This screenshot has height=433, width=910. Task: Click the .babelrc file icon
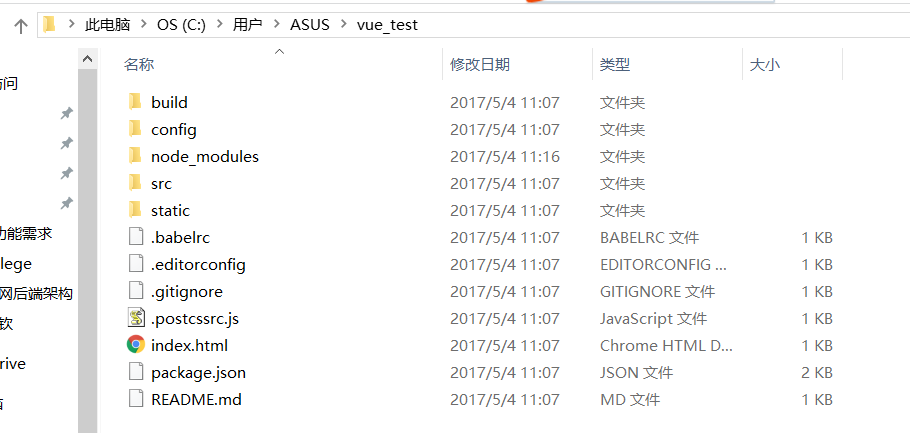point(136,237)
